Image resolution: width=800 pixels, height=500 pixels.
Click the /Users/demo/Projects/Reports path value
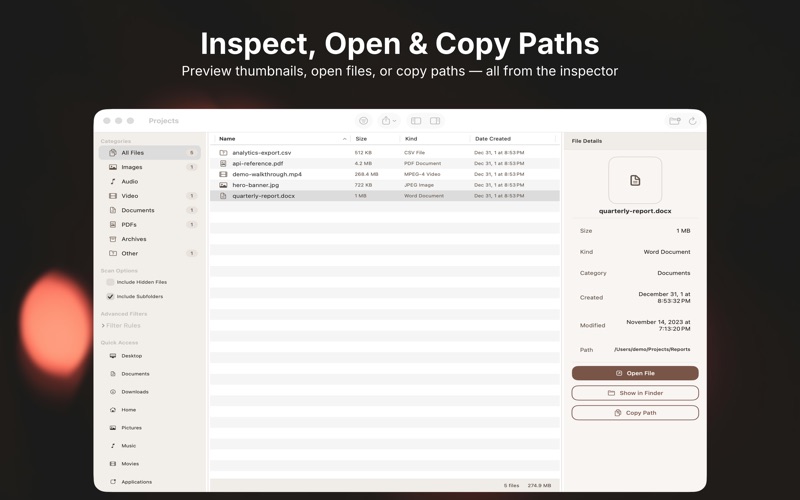point(652,349)
